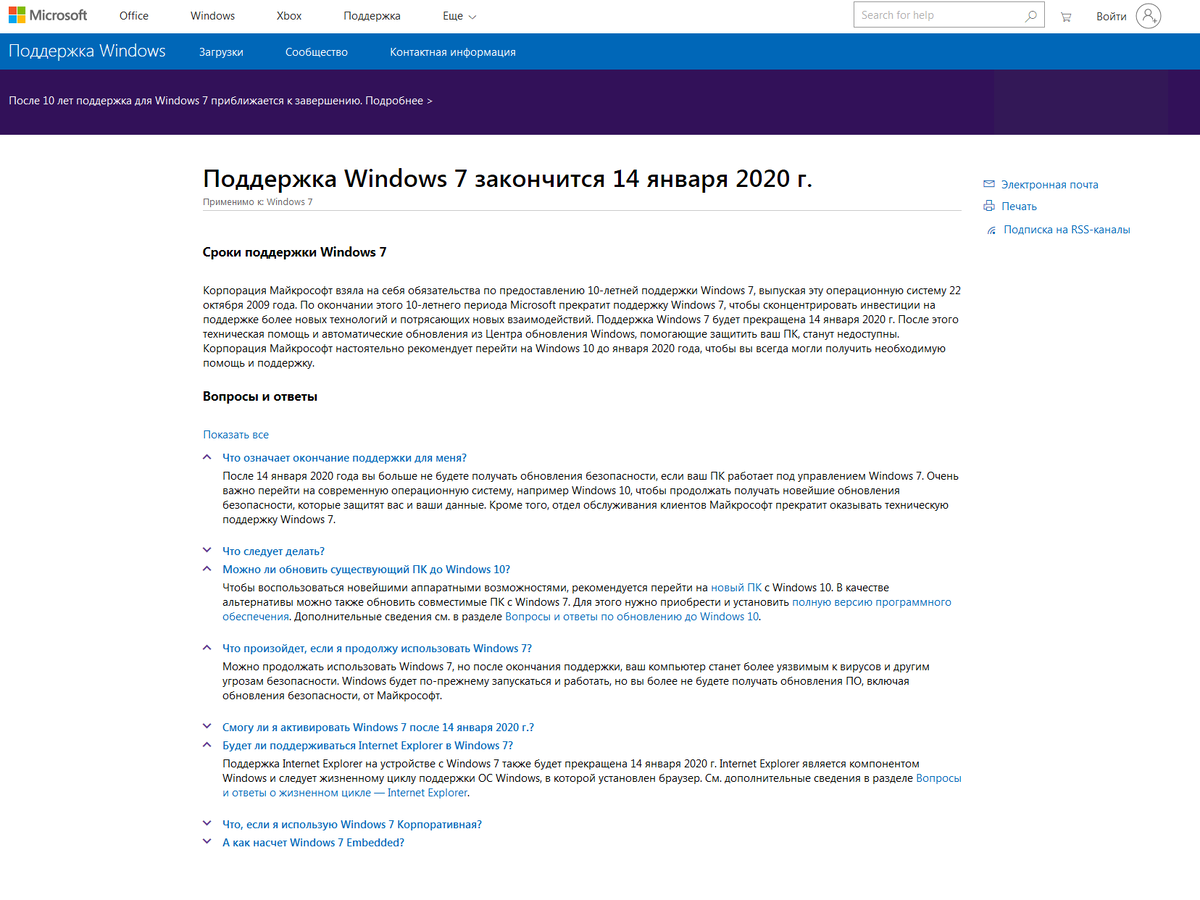Click Подписка на RSS-каналы link
This screenshot has width=1200, height=900.
click(1067, 229)
